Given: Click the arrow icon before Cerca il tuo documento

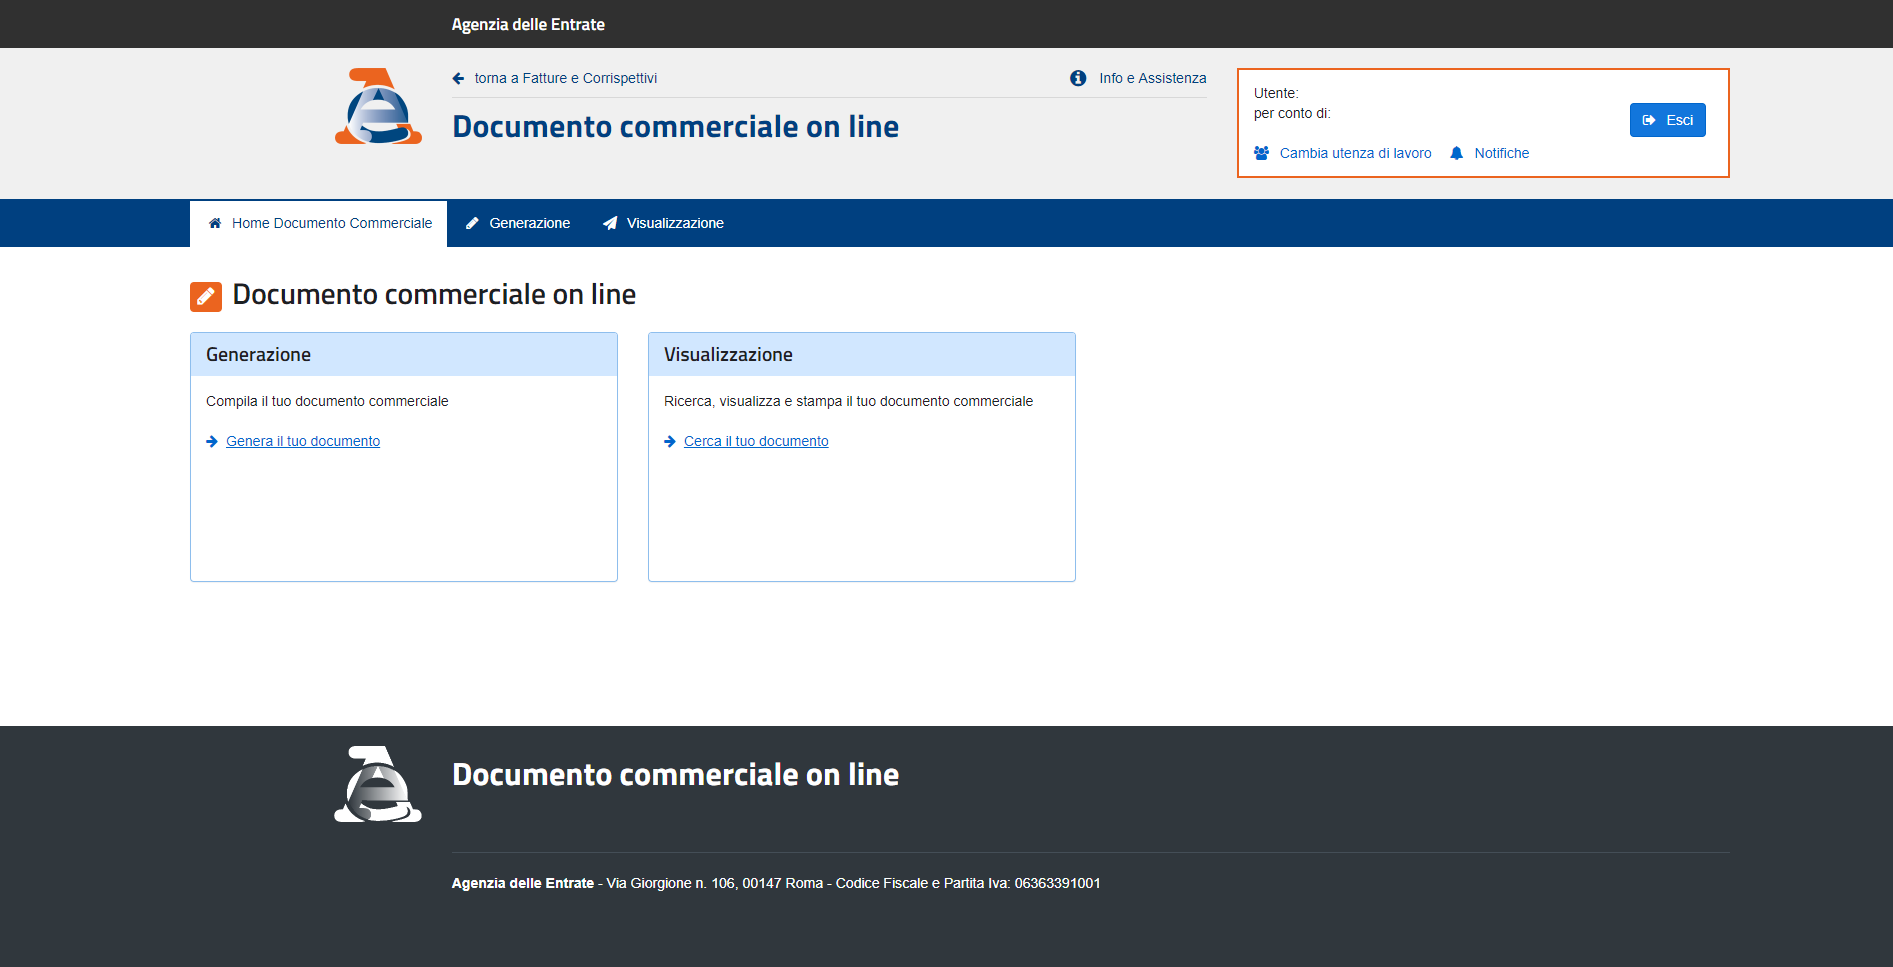Looking at the screenshot, I should coord(670,441).
